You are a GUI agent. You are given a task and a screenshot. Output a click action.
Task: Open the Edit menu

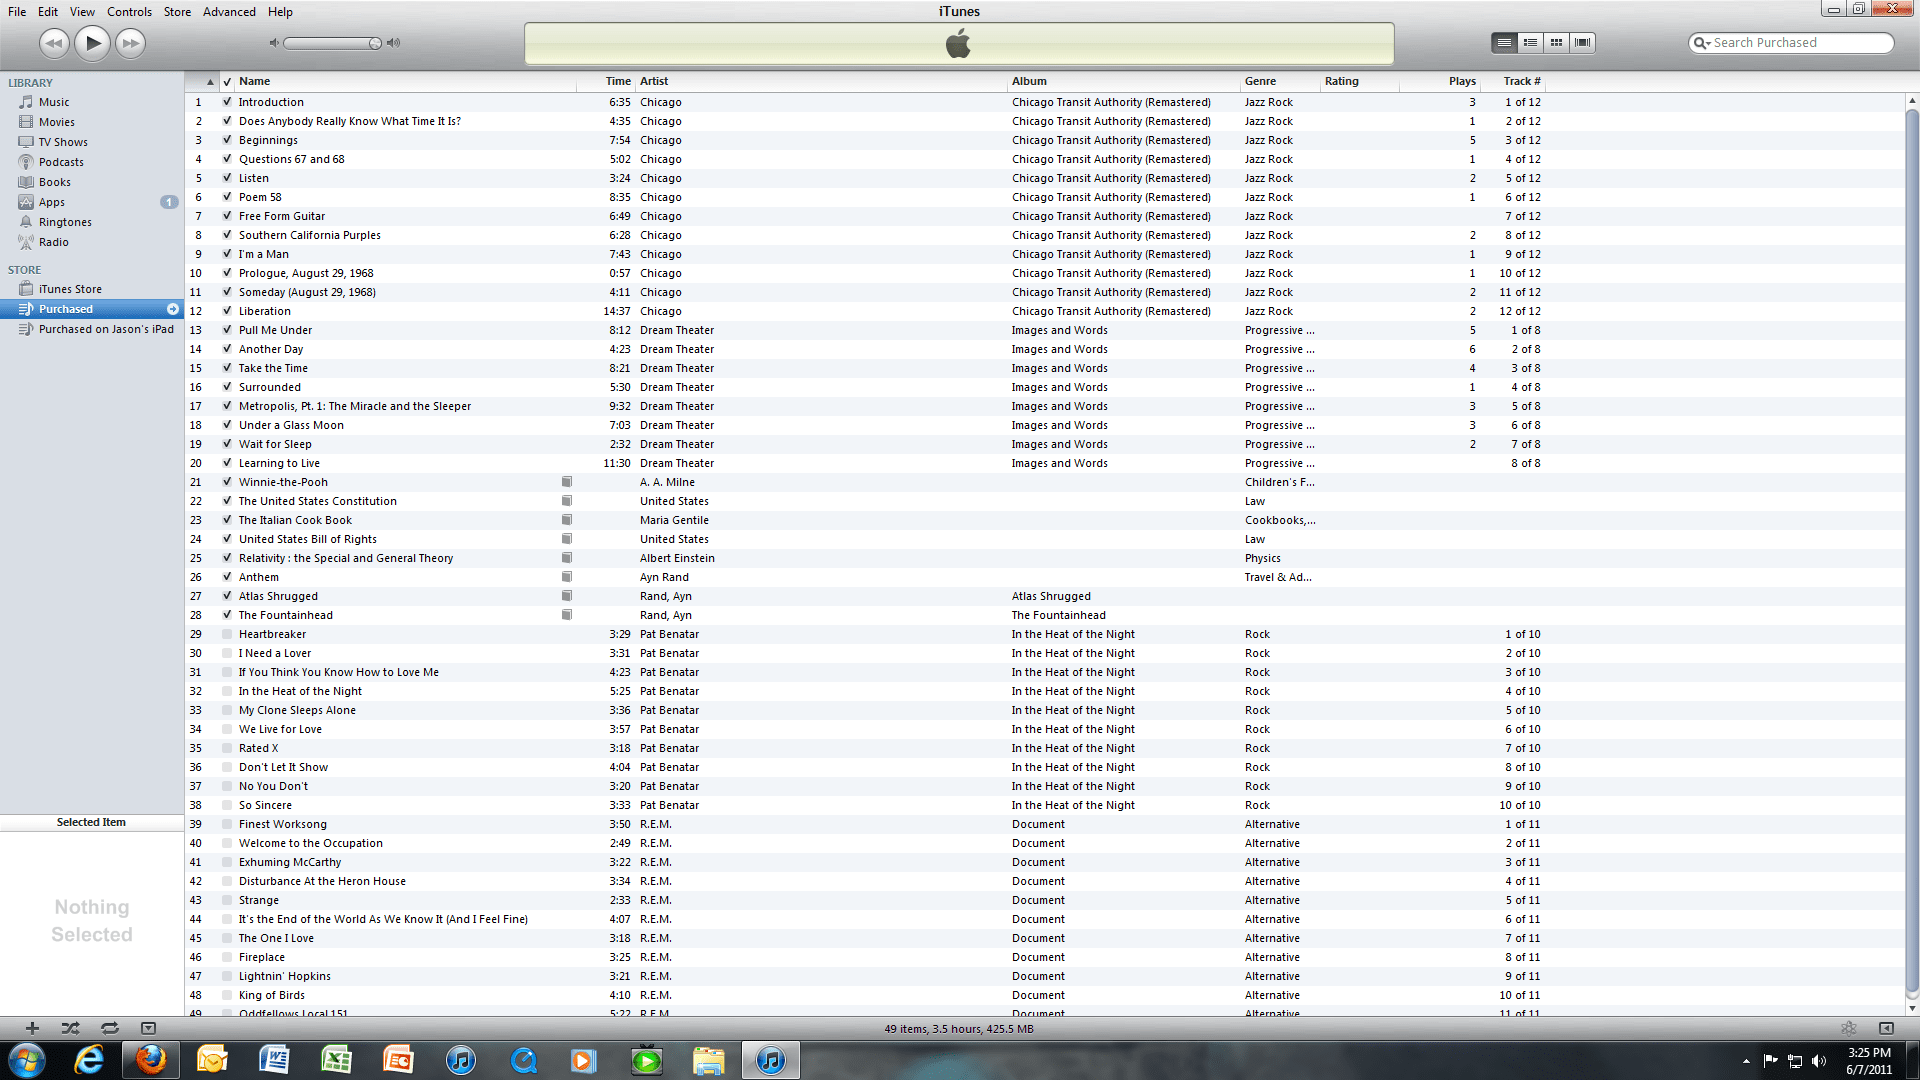point(48,12)
